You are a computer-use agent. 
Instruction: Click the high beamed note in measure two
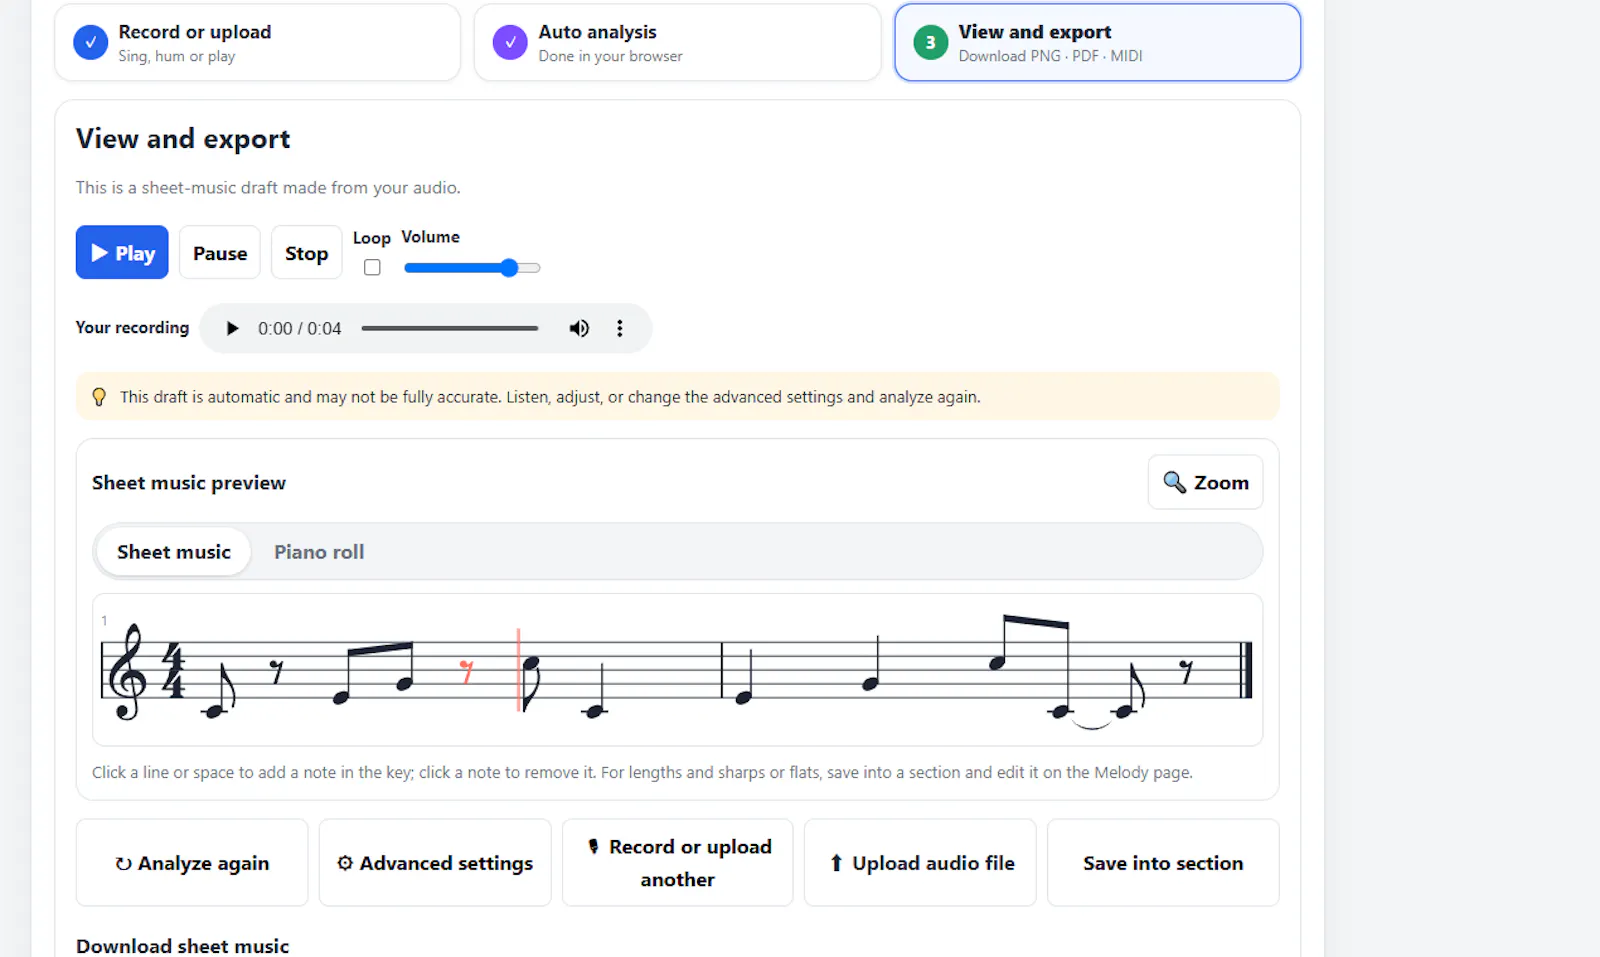(x=997, y=663)
